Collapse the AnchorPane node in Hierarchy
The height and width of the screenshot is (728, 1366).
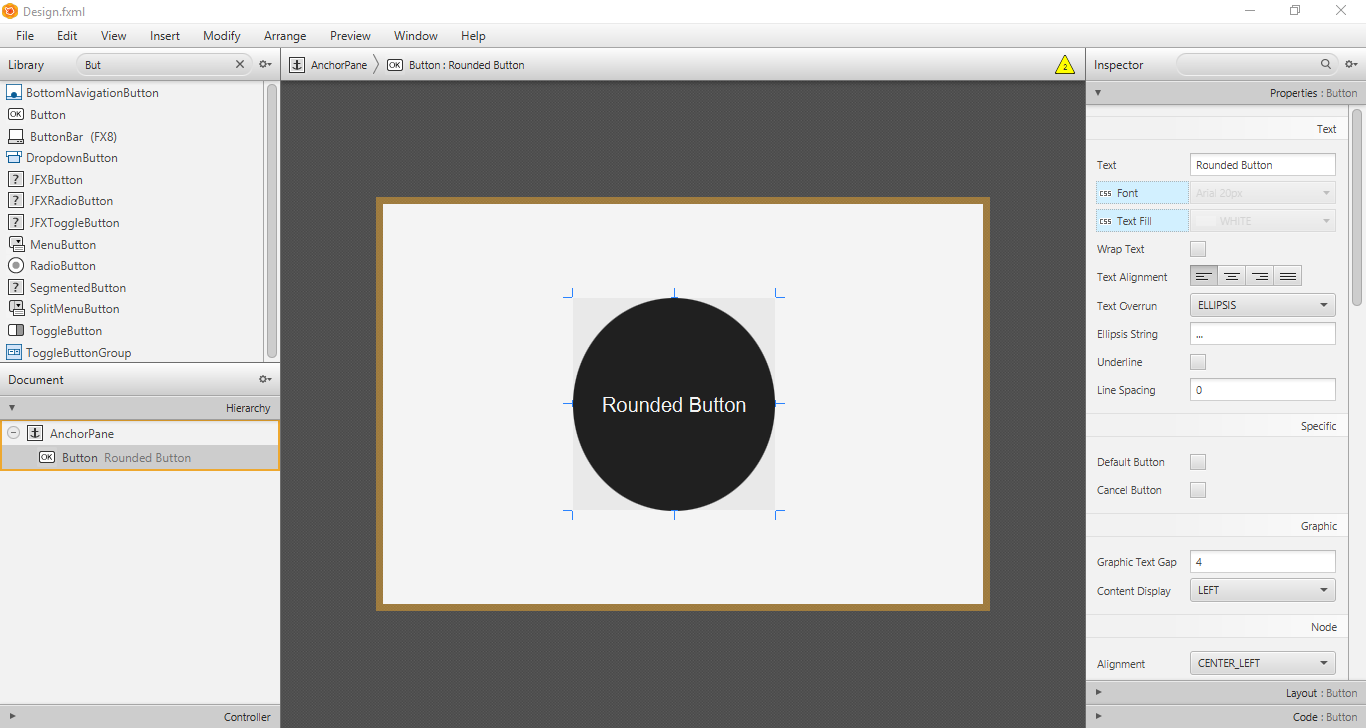pos(13,433)
